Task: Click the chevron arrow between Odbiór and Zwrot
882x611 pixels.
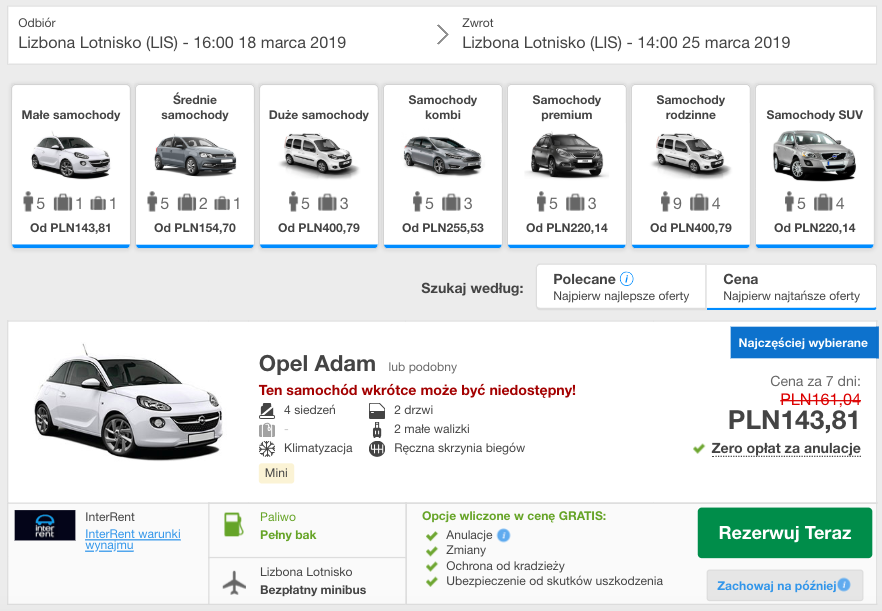Action: pyautogui.click(x=443, y=35)
